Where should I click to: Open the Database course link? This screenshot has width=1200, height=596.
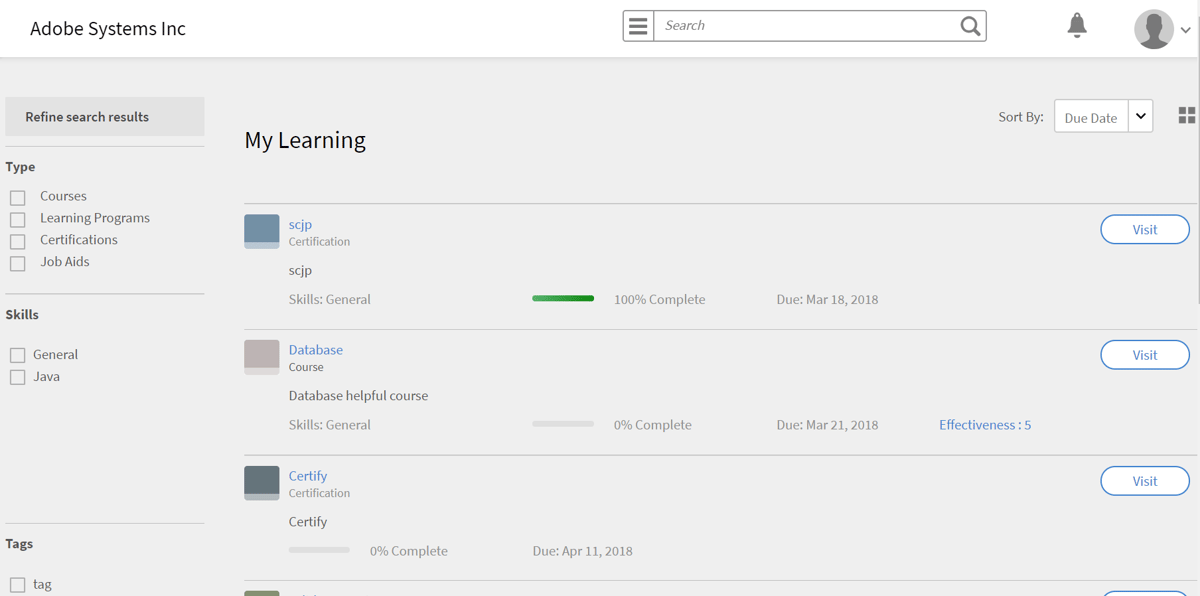pyautogui.click(x=315, y=349)
